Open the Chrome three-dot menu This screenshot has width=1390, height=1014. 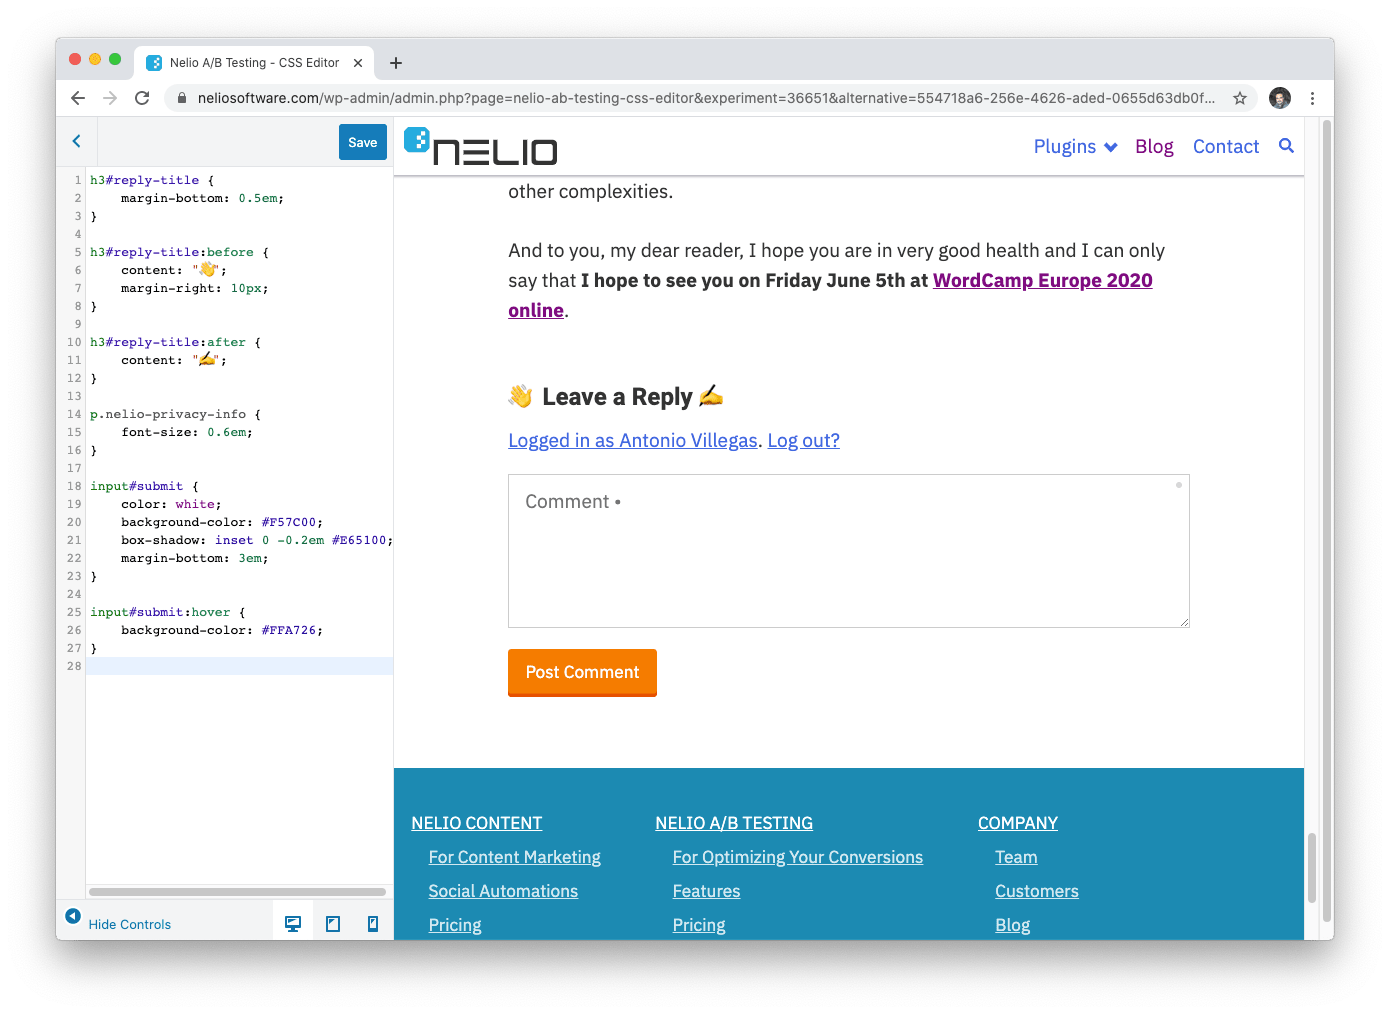(x=1312, y=98)
